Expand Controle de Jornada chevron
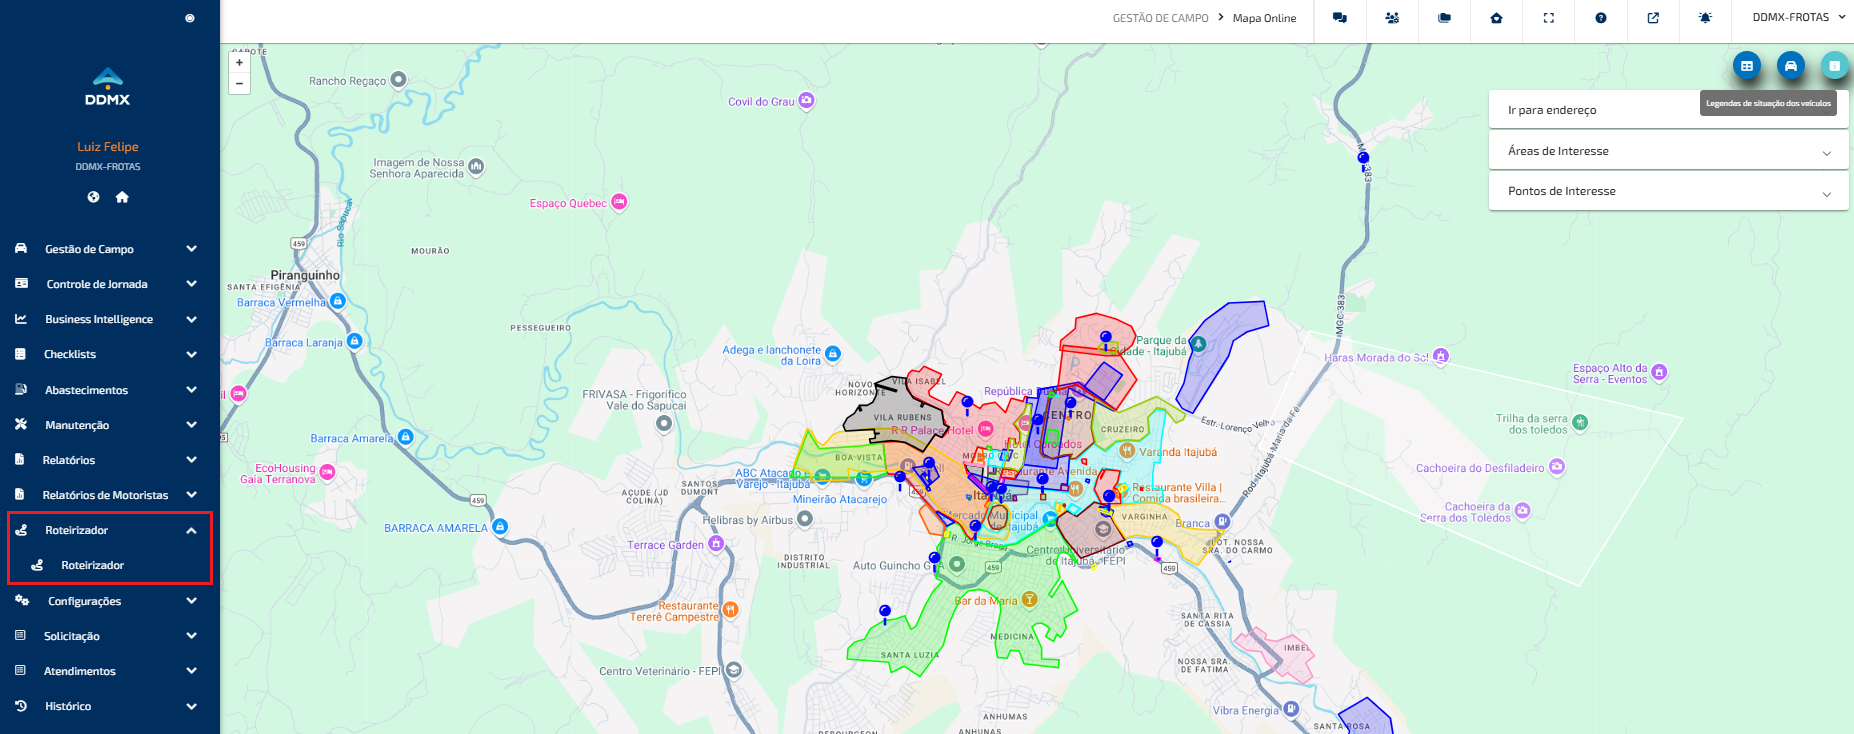Screen dimensions: 1854x734 coord(191,284)
